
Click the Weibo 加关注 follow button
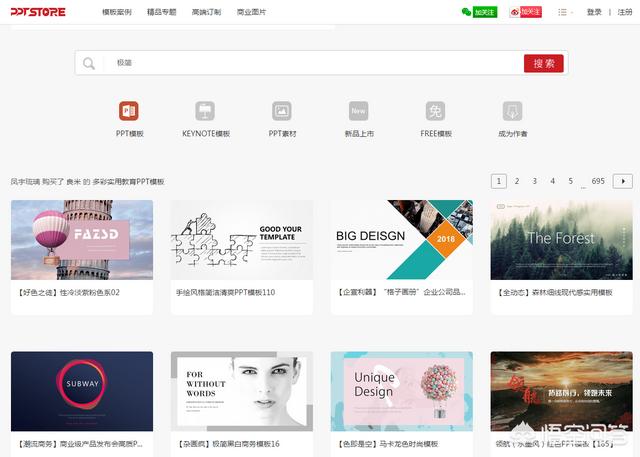[526, 12]
